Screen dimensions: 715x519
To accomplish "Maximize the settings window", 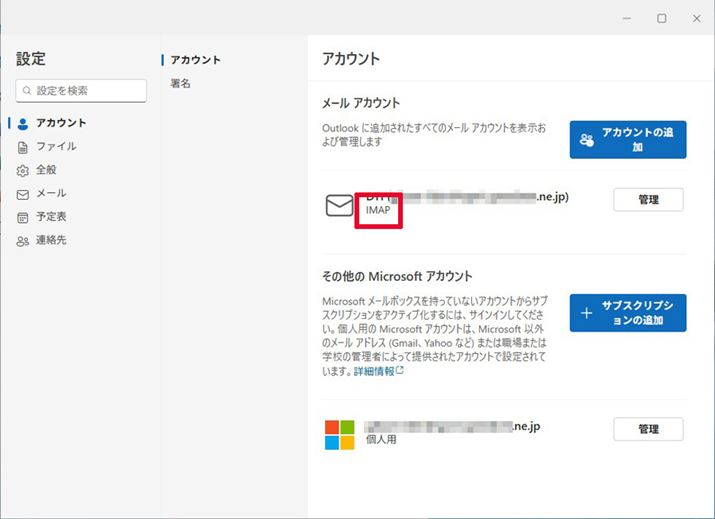I will 661,18.
